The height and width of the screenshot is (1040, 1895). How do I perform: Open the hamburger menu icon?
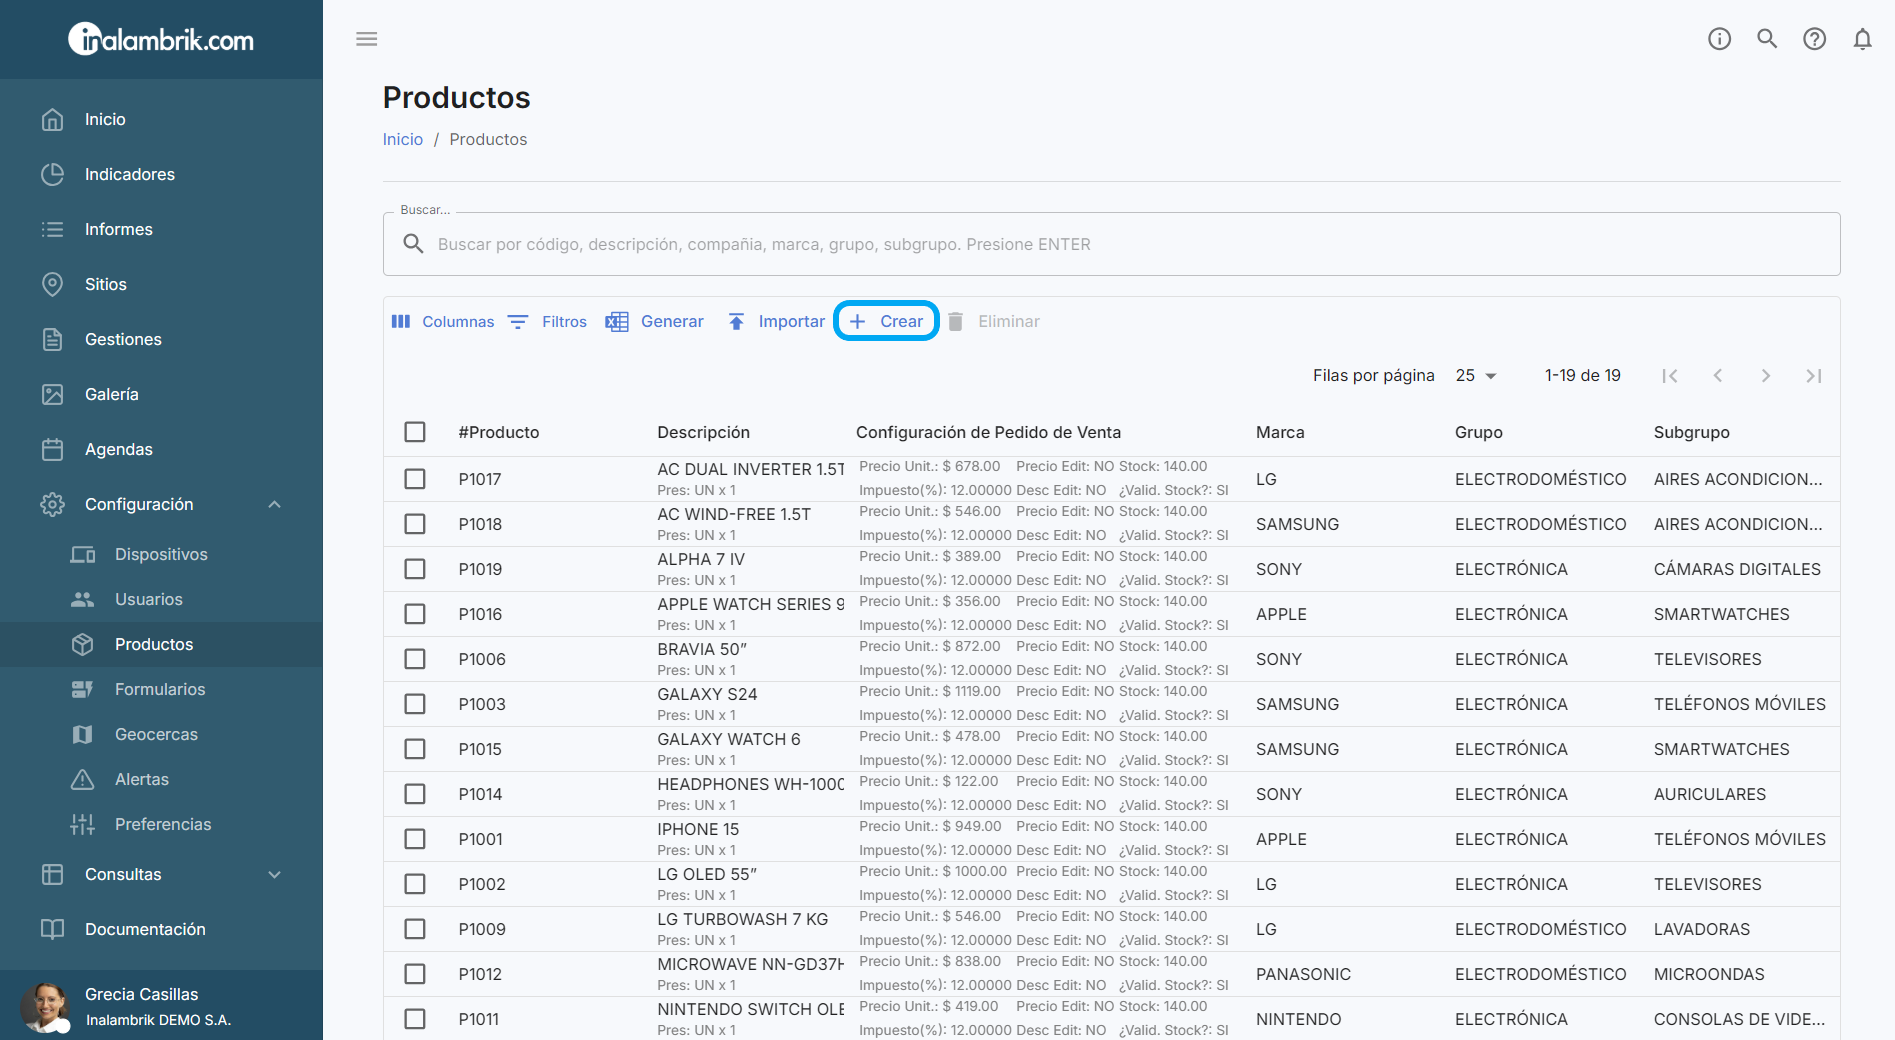click(x=367, y=39)
